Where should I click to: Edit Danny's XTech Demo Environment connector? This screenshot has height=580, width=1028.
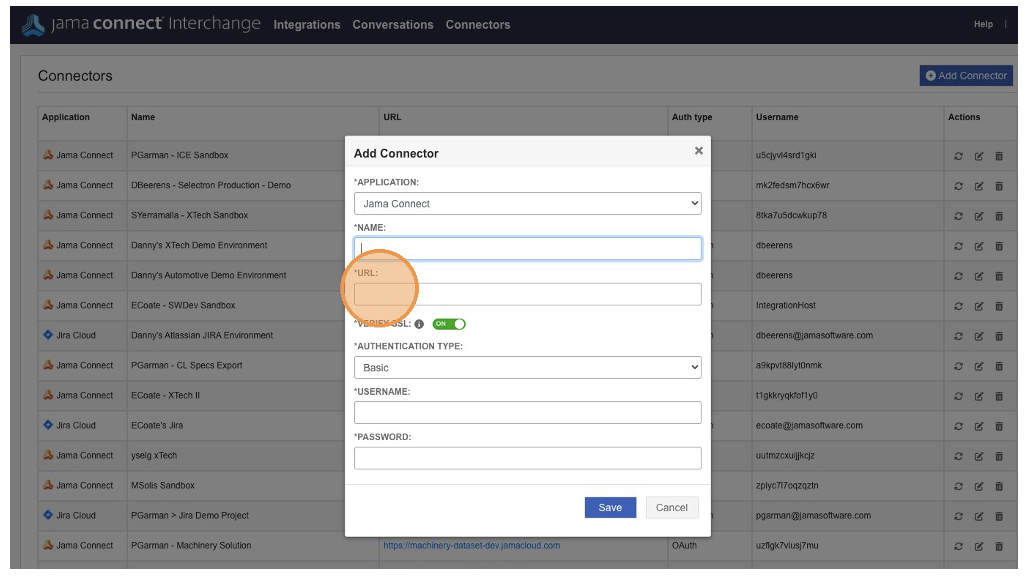coord(979,246)
